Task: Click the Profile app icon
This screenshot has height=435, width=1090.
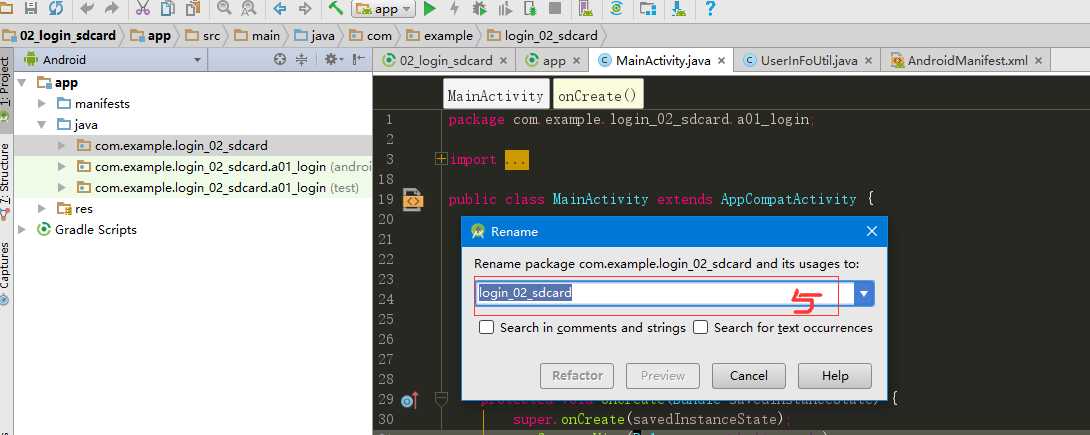Action: tap(505, 8)
